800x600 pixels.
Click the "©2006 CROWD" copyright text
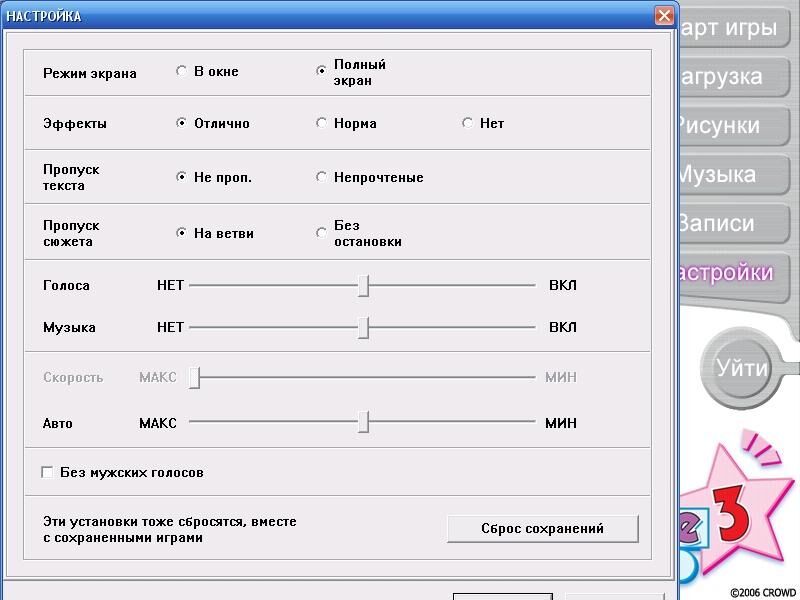click(x=763, y=593)
